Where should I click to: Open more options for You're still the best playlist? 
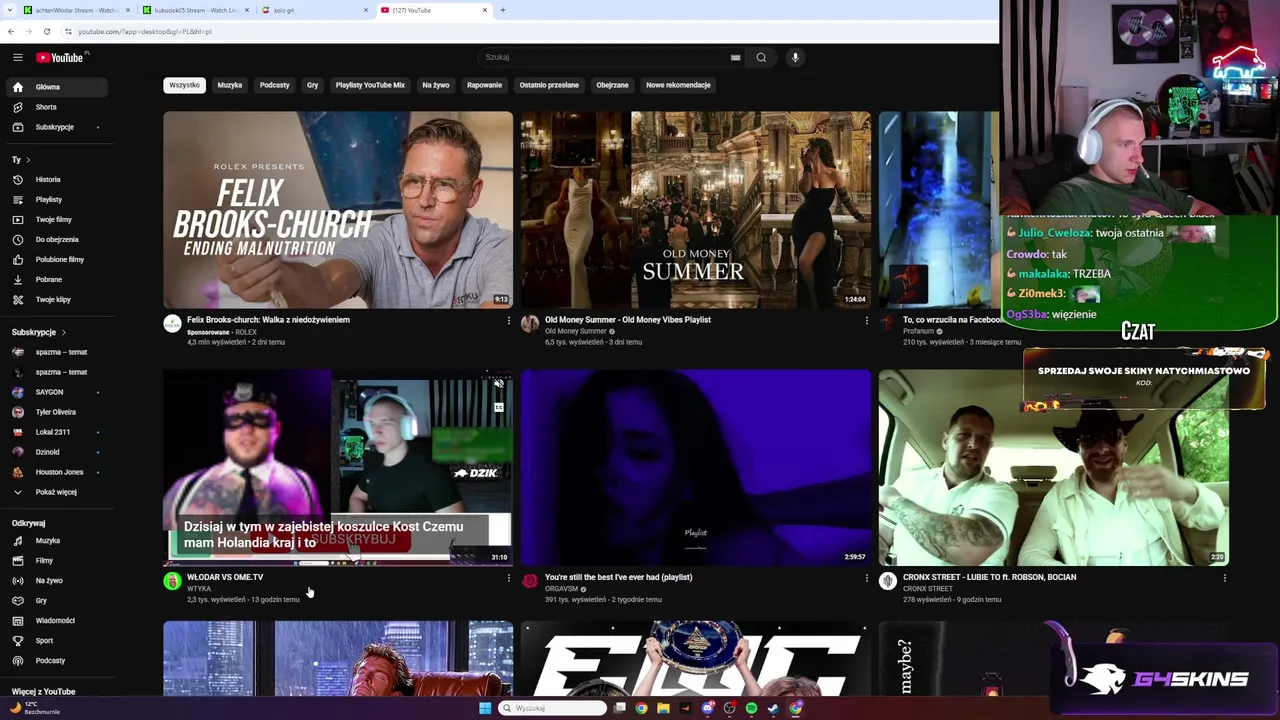tap(867, 578)
